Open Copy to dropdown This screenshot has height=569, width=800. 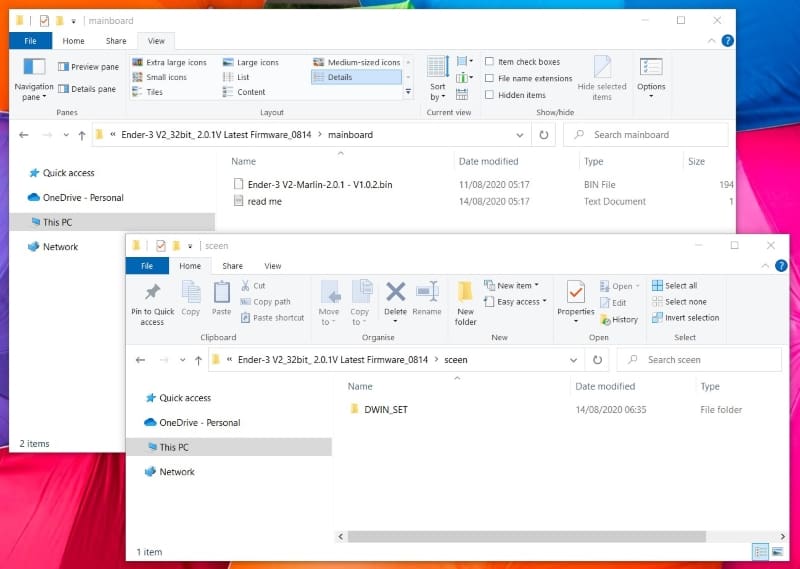360,304
